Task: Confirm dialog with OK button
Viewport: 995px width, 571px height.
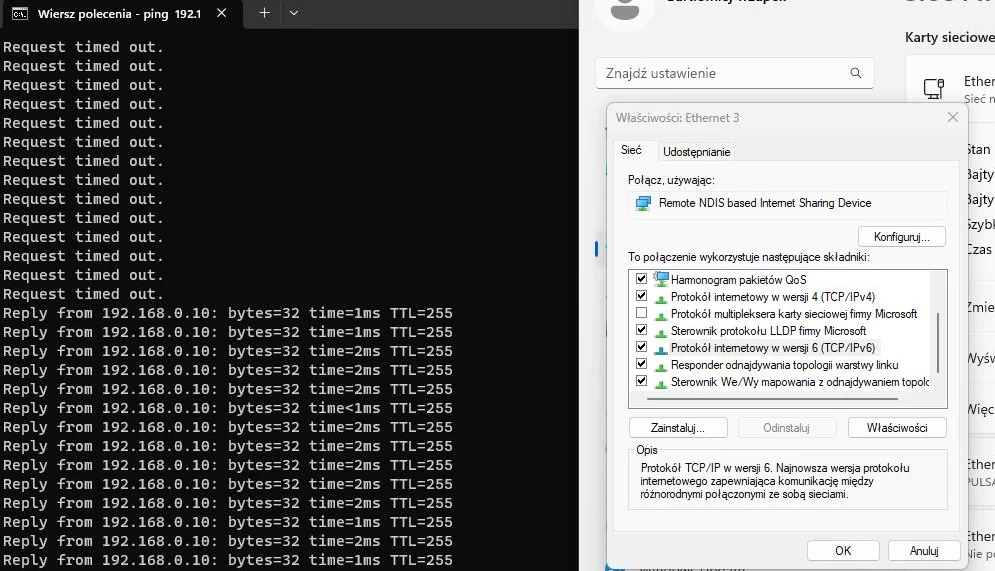Action: (843, 551)
